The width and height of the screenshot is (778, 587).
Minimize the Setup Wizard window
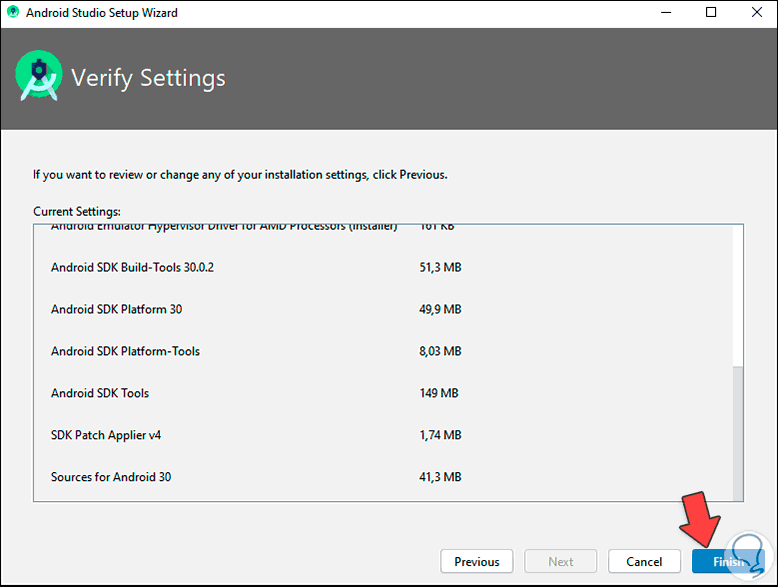coord(665,12)
